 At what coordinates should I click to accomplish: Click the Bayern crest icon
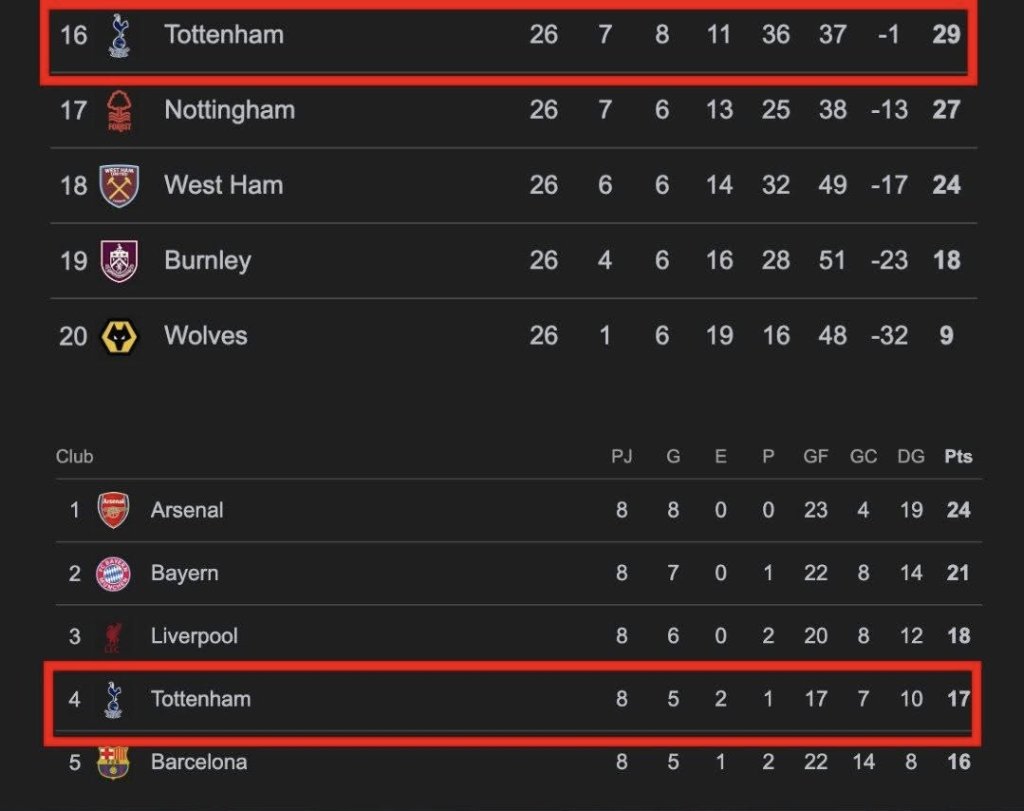[113, 573]
